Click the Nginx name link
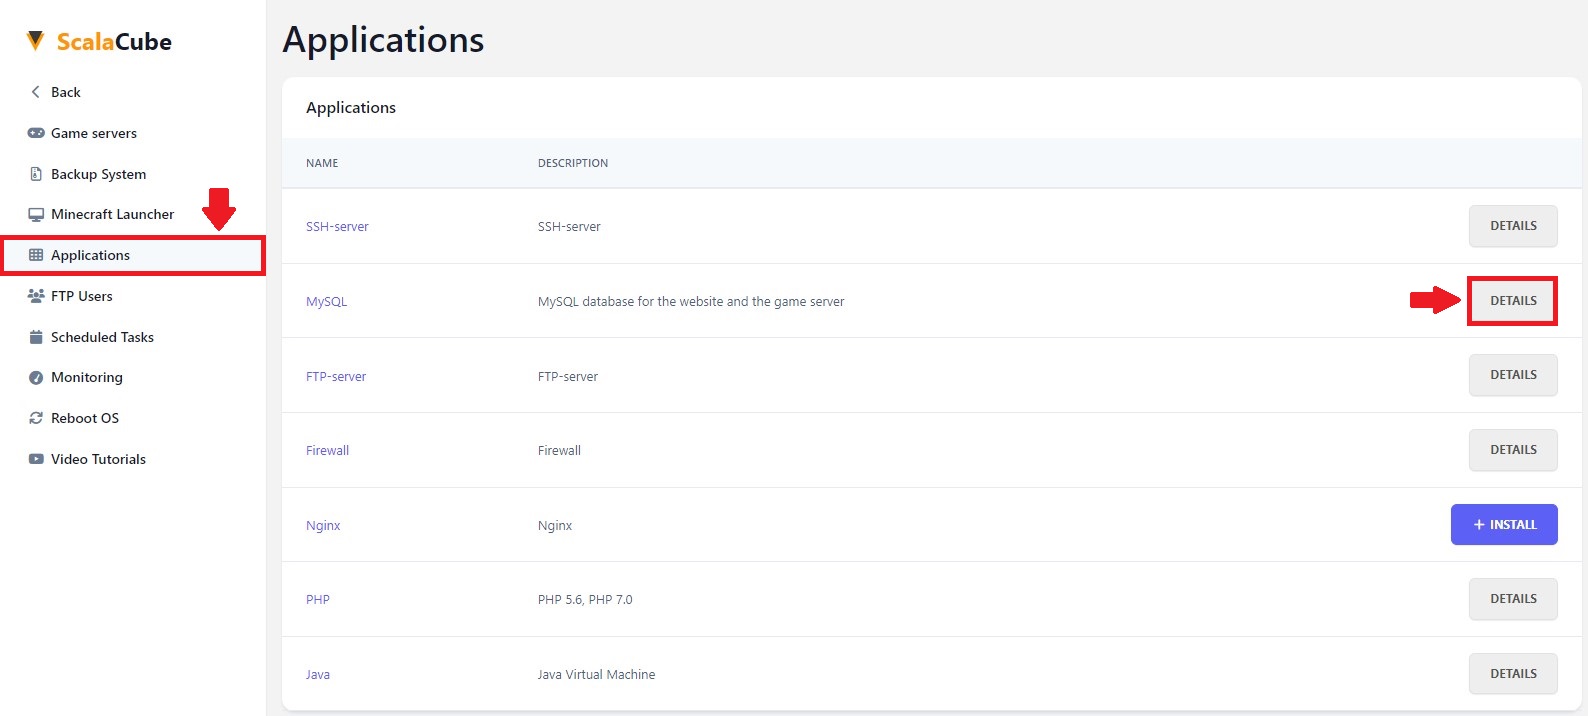Screen dimensions: 1588x716 pos(323,526)
